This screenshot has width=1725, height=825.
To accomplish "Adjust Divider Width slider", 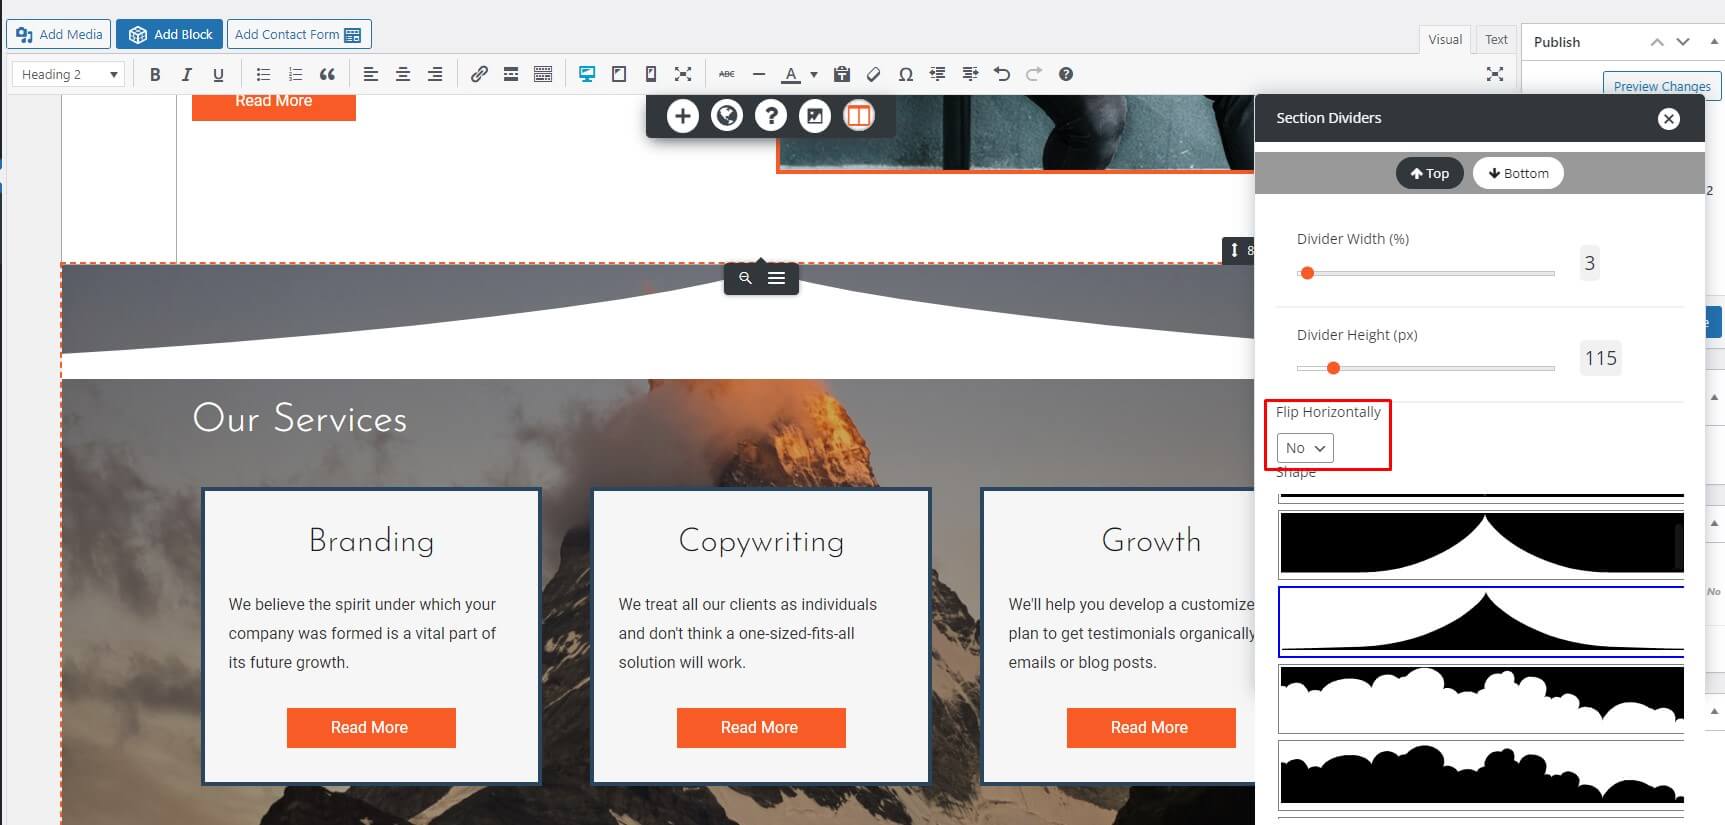I will coord(1426,273).
